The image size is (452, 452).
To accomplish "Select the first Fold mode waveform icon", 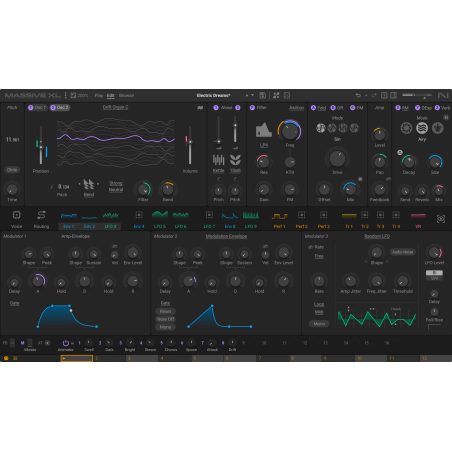I will (321, 128).
